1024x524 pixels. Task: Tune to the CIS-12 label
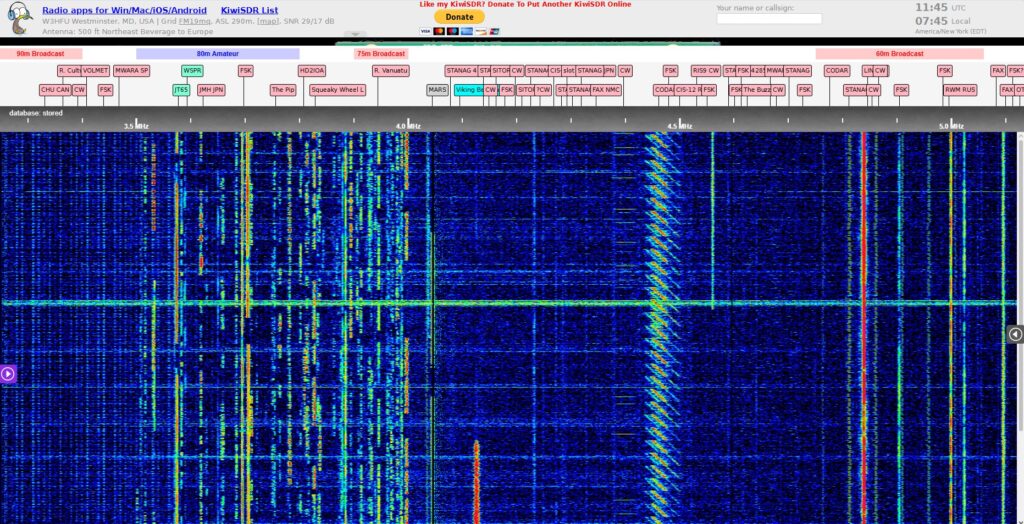(688, 90)
